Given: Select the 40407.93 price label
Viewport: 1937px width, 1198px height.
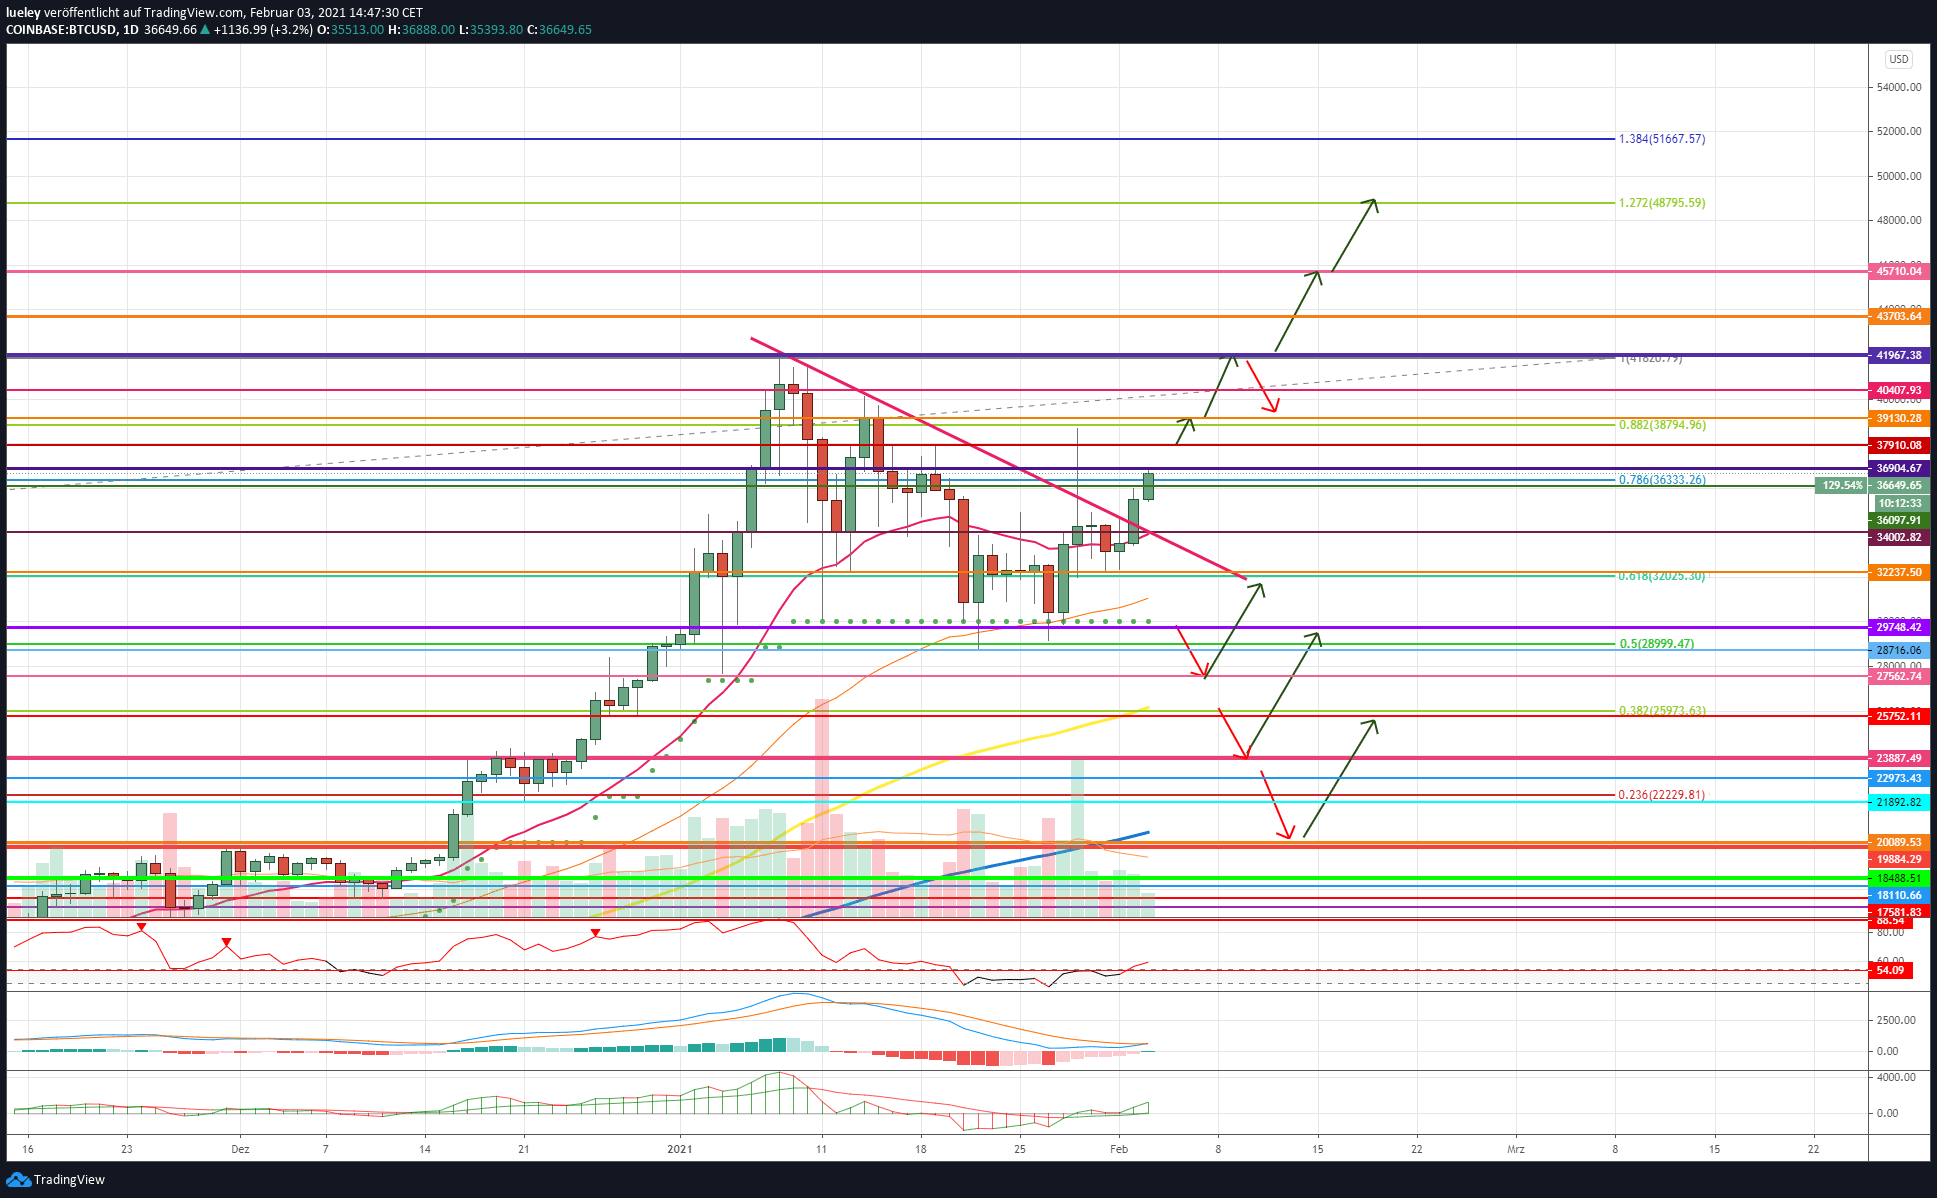Looking at the screenshot, I should [1898, 390].
